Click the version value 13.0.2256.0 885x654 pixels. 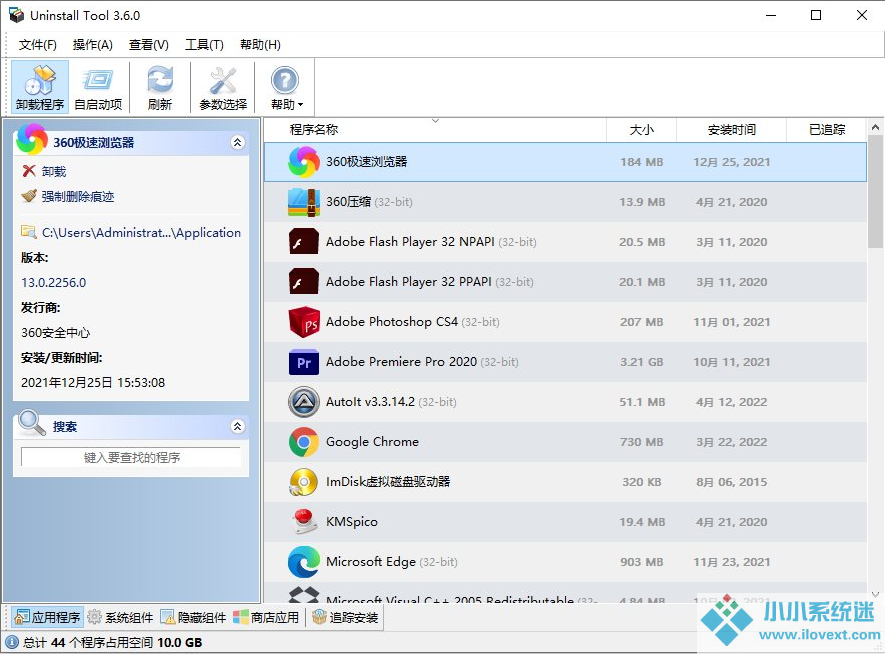54,283
